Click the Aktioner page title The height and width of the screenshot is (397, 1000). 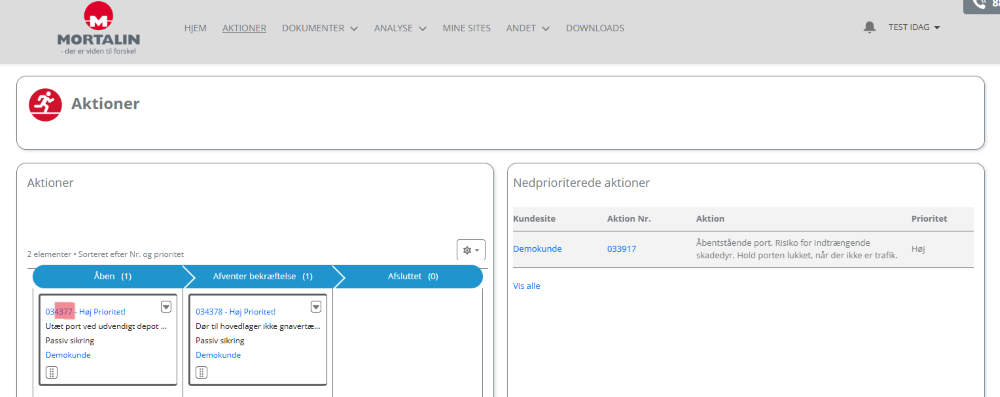click(105, 103)
